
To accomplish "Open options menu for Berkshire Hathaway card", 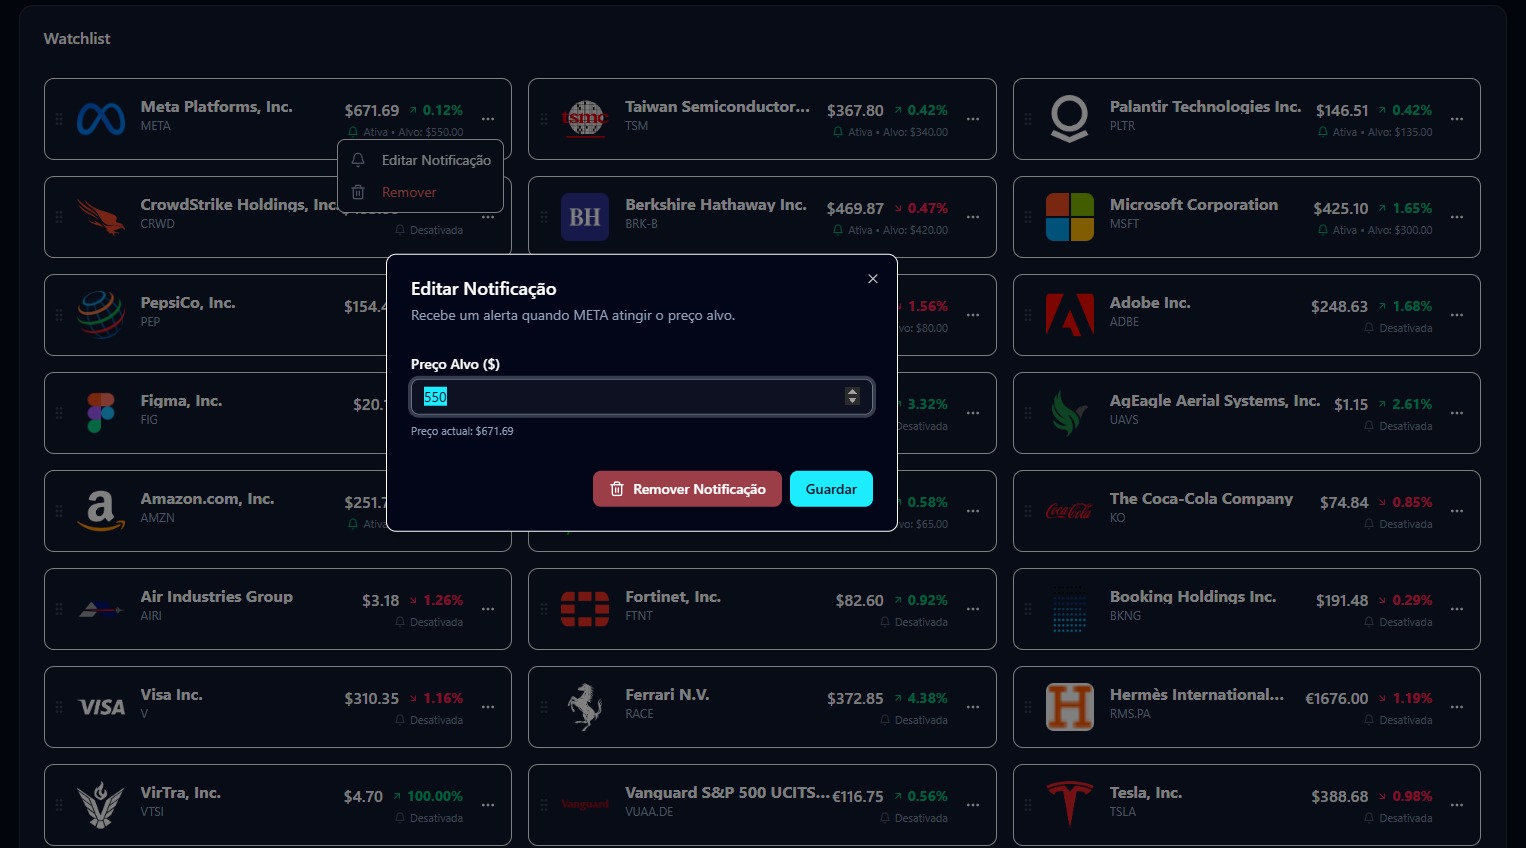I will 973,217.
